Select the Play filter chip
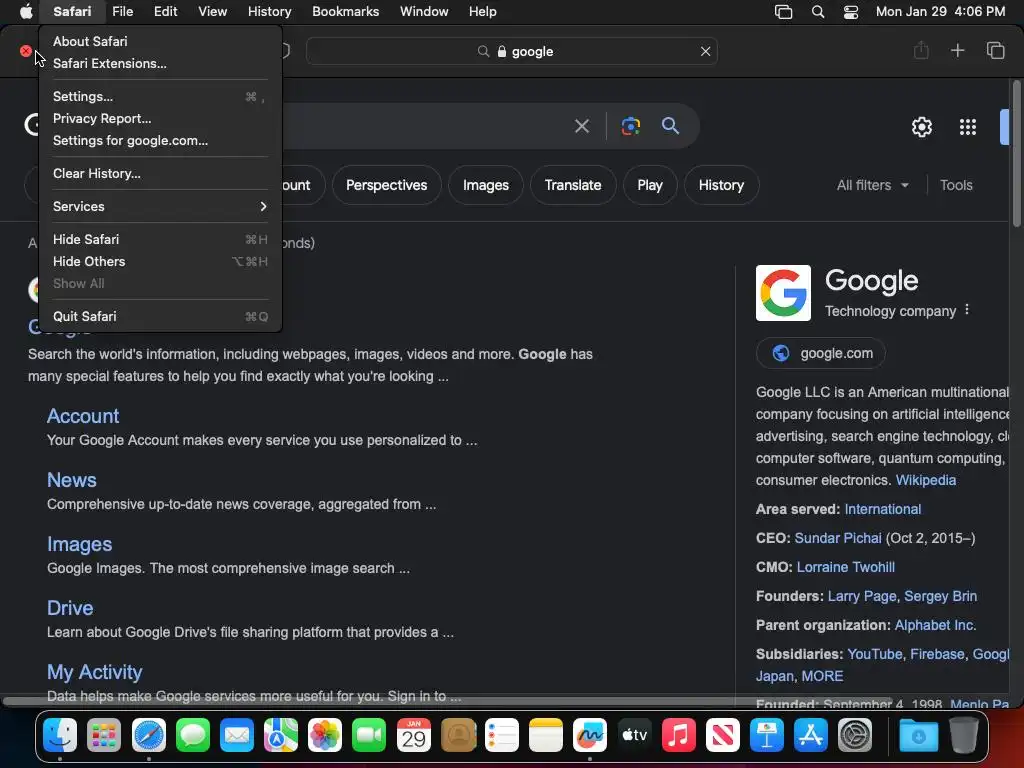Viewport: 1024px width, 768px height. 650,185
